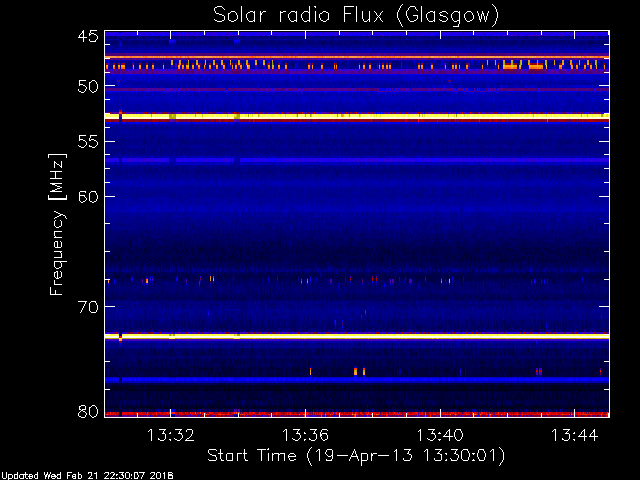Click the 'Updated Wed Feb 21 22:30:07 2018' timestamp
Viewport: 640px width, 480px height.
[87, 476]
